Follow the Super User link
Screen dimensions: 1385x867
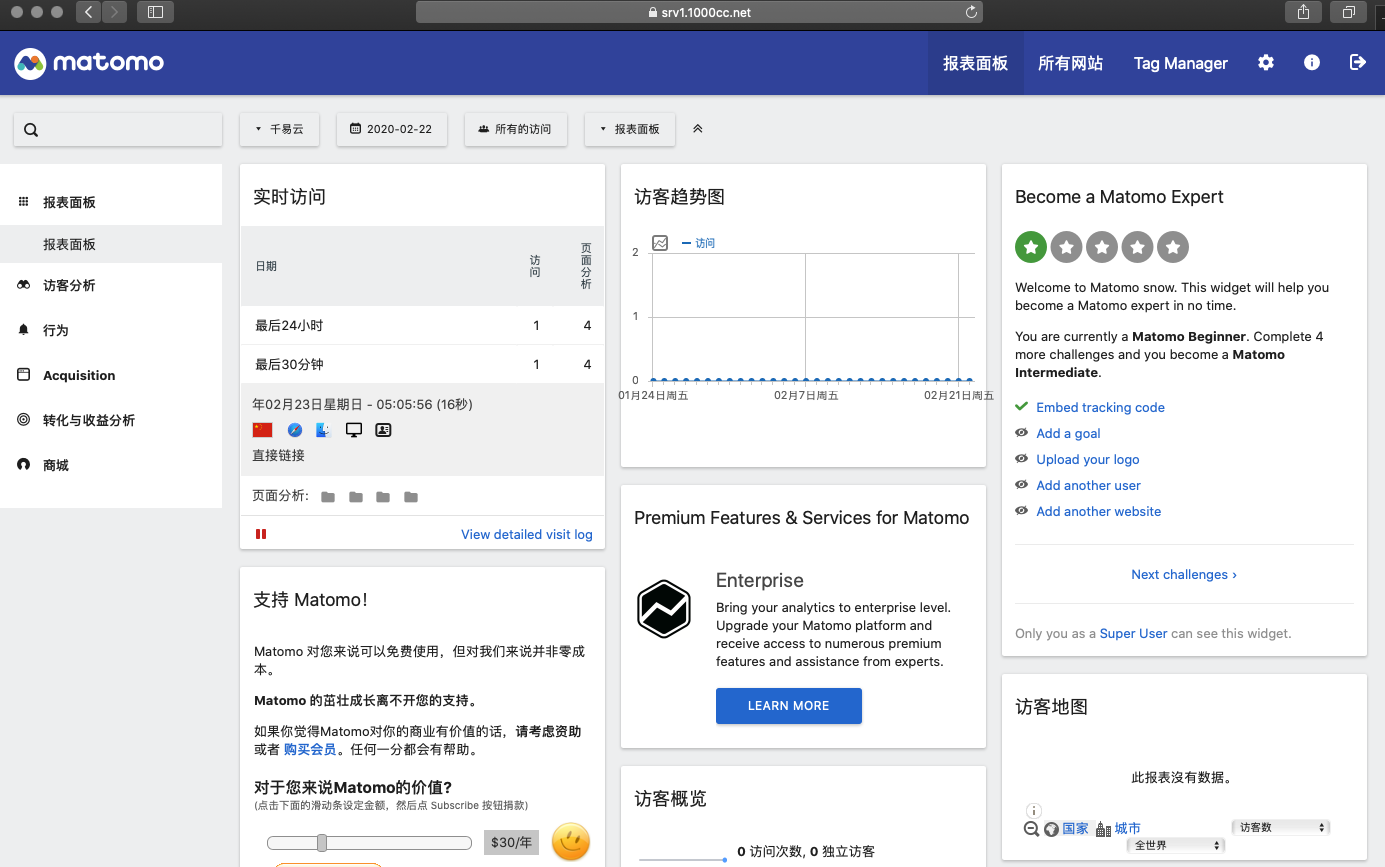1133,633
